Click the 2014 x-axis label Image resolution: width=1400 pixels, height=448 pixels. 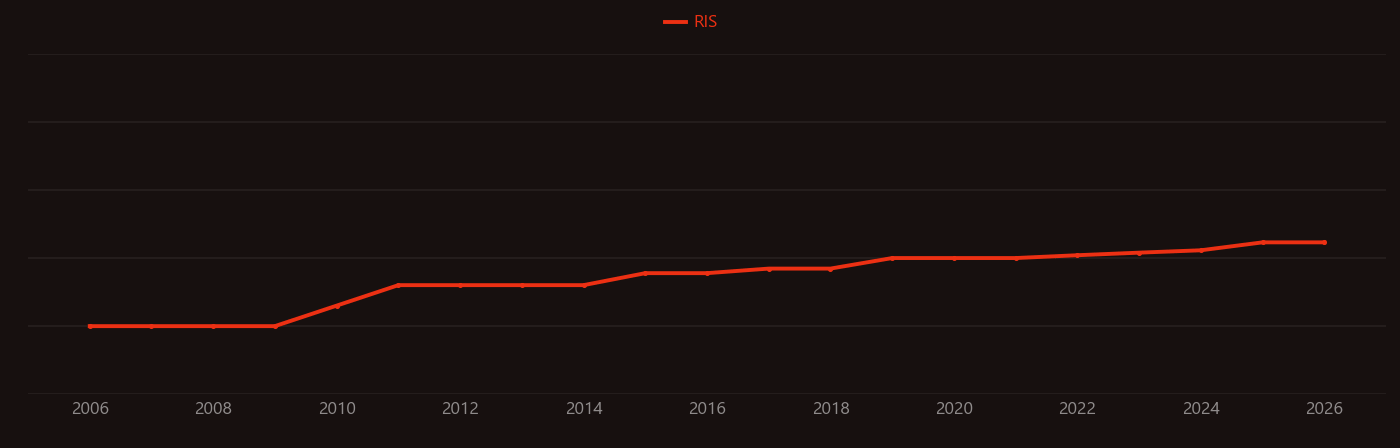click(584, 409)
